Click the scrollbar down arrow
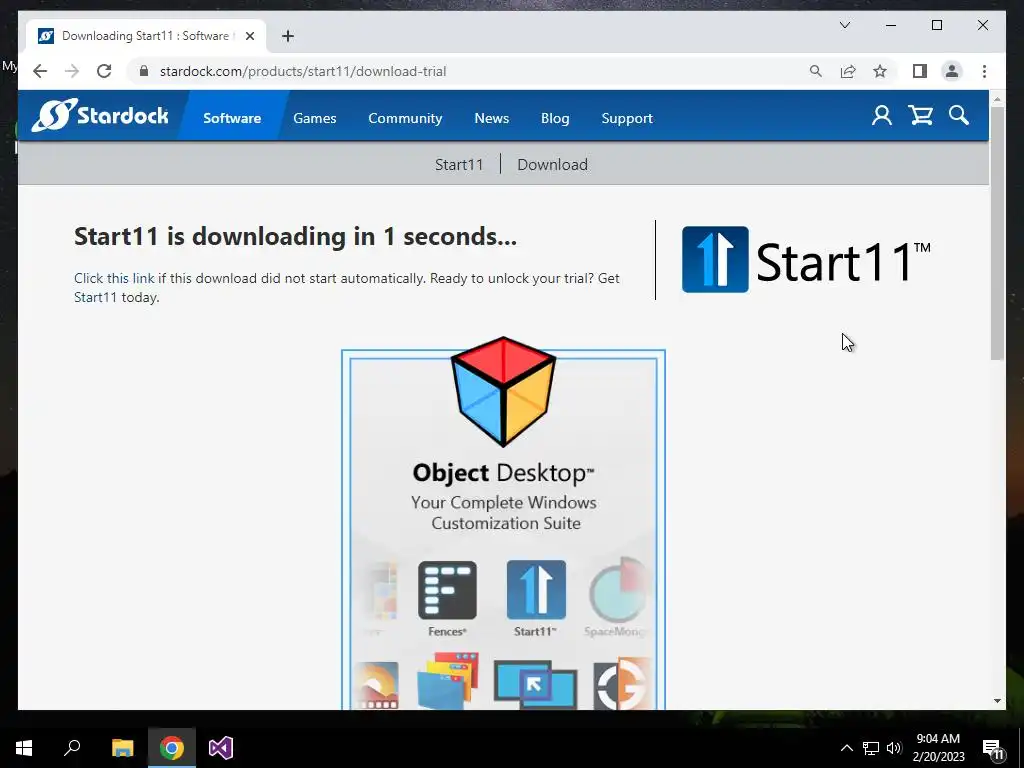Image resolution: width=1024 pixels, height=768 pixels. 997,701
